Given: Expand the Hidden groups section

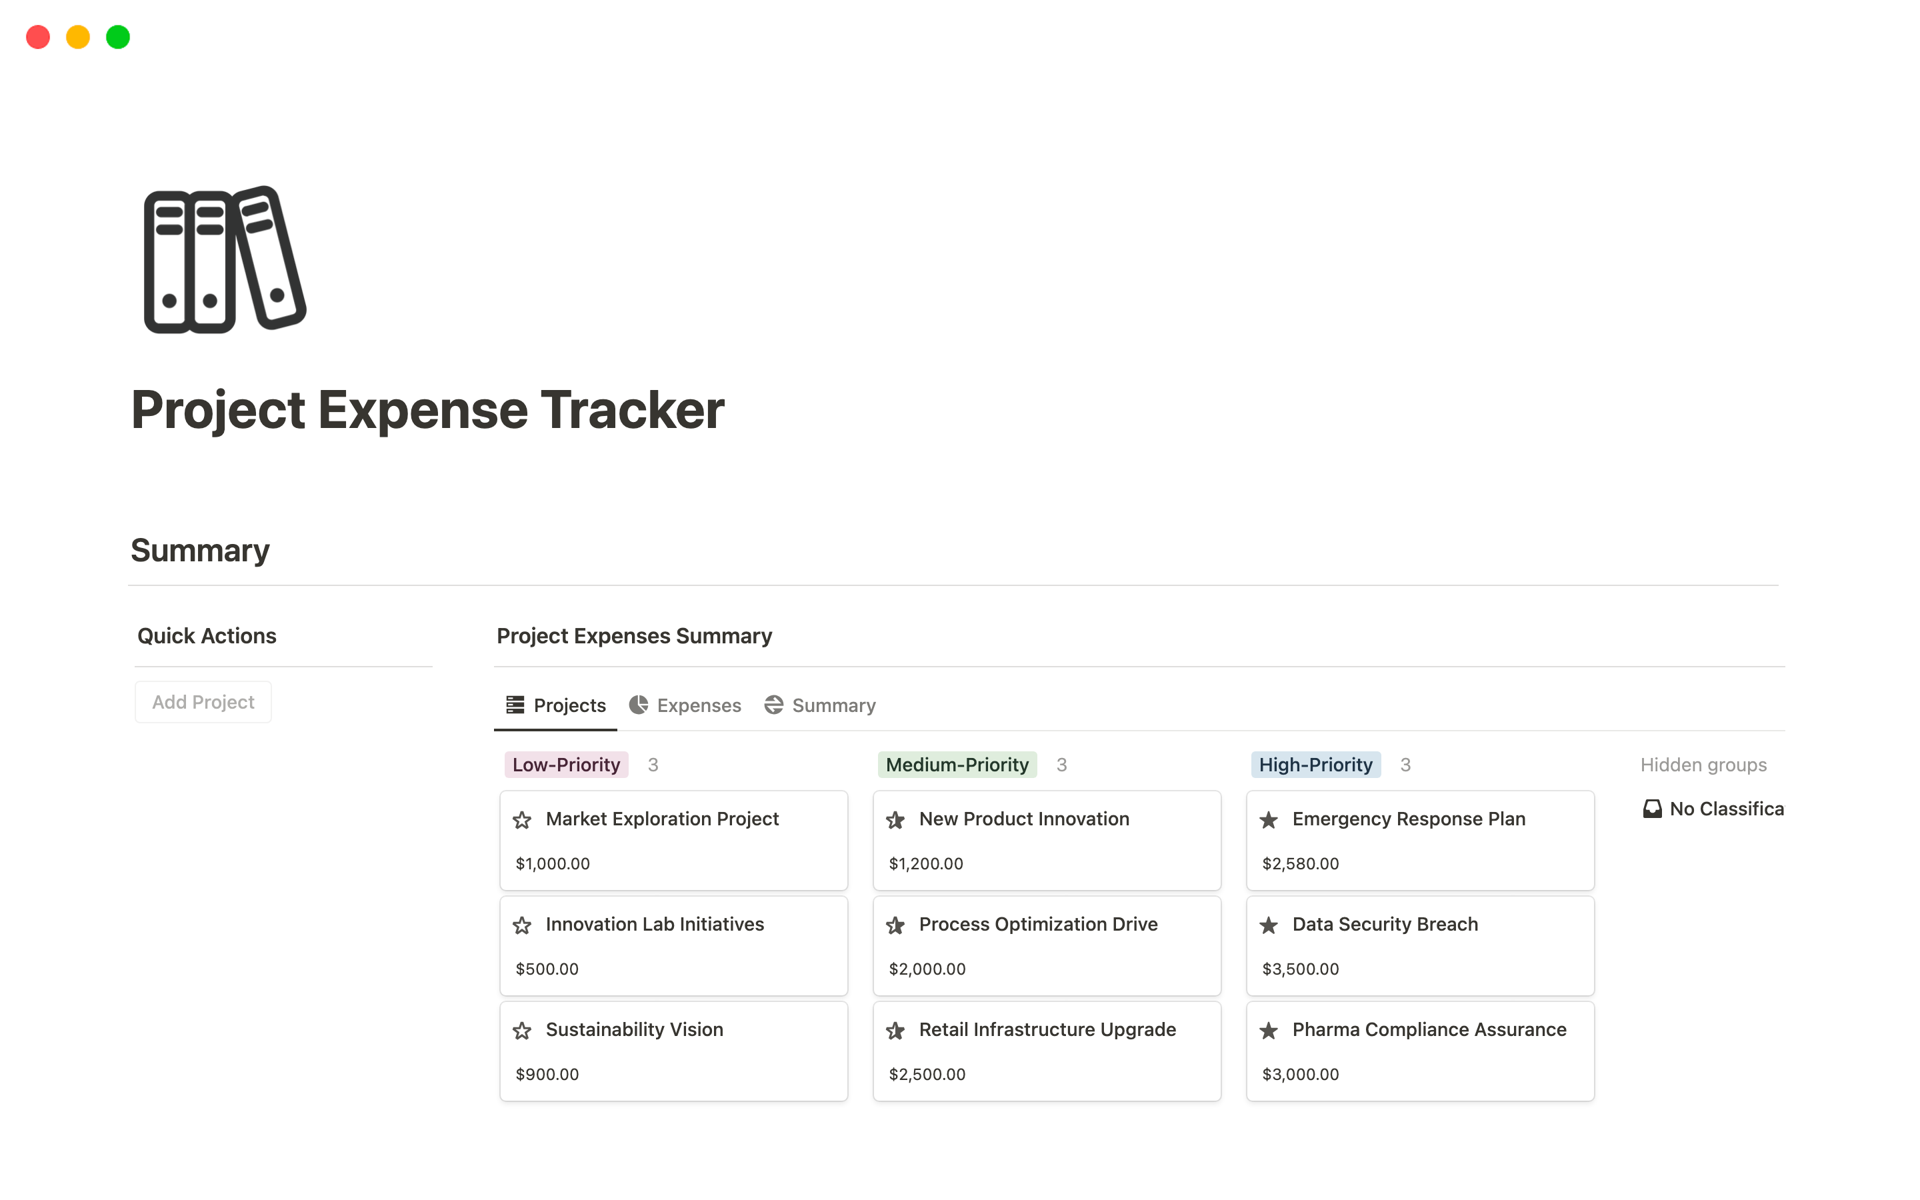Looking at the screenshot, I should click(1703, 764).
